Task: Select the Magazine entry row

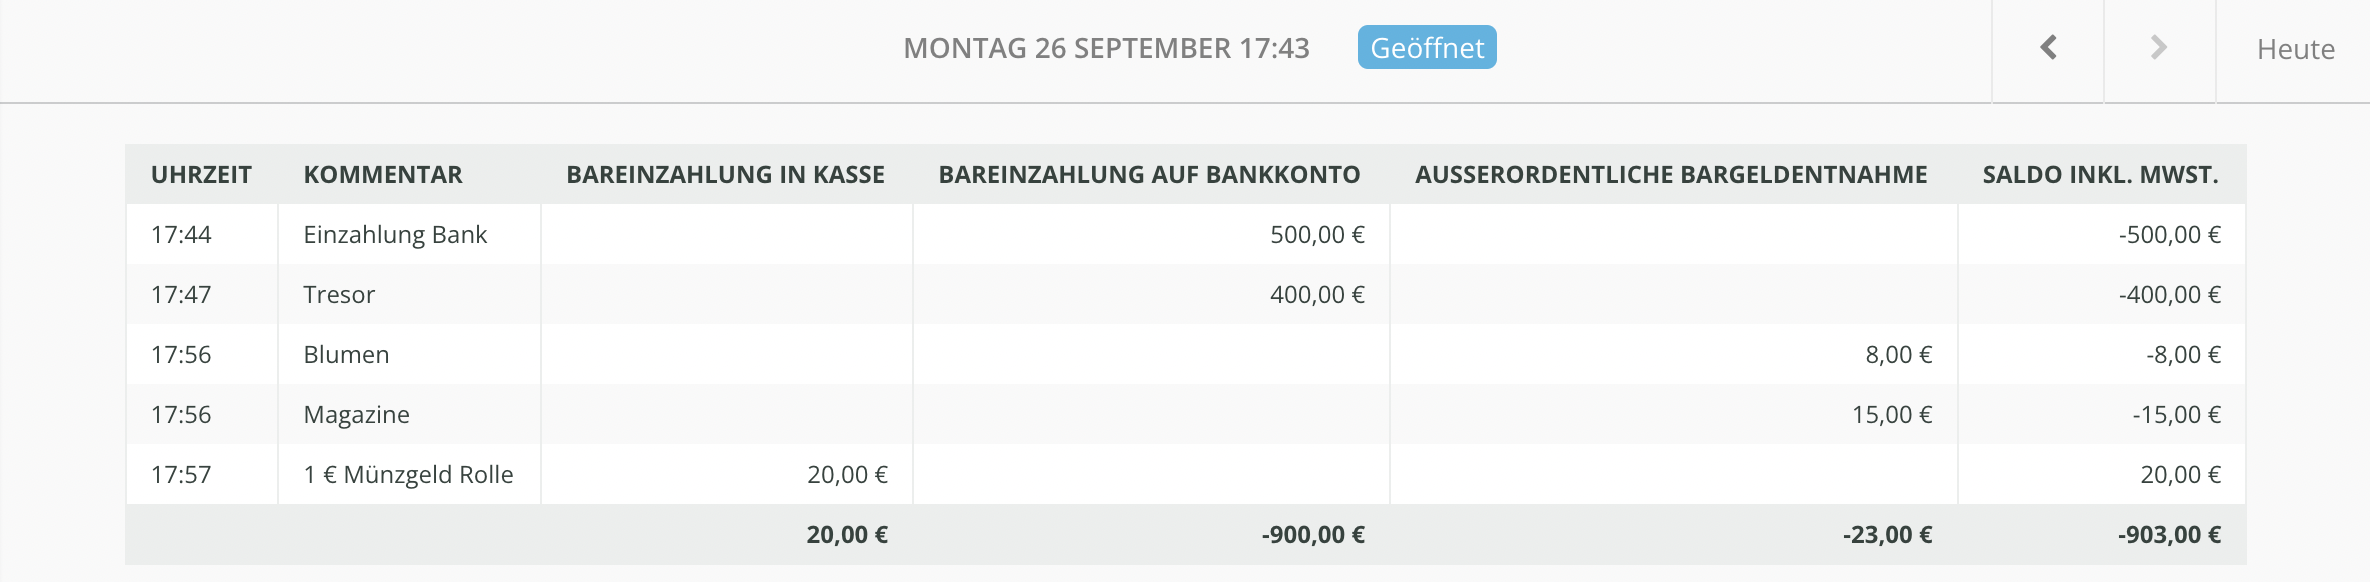Action: 356,415
